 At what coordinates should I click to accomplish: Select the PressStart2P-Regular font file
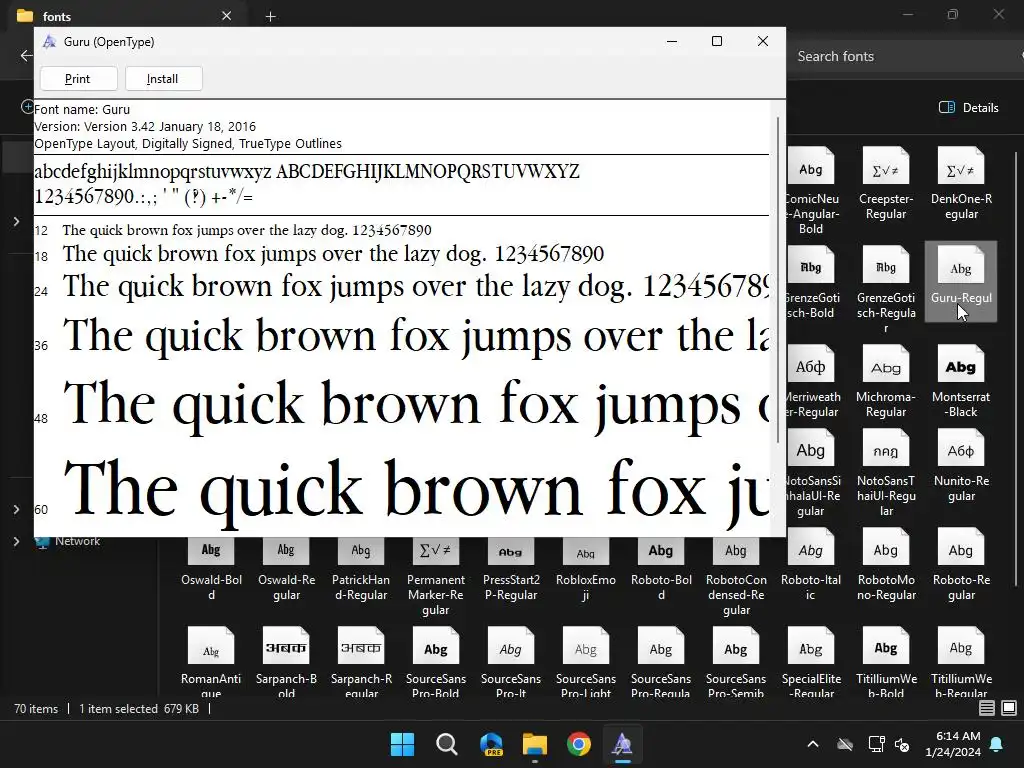click(511, 569)
